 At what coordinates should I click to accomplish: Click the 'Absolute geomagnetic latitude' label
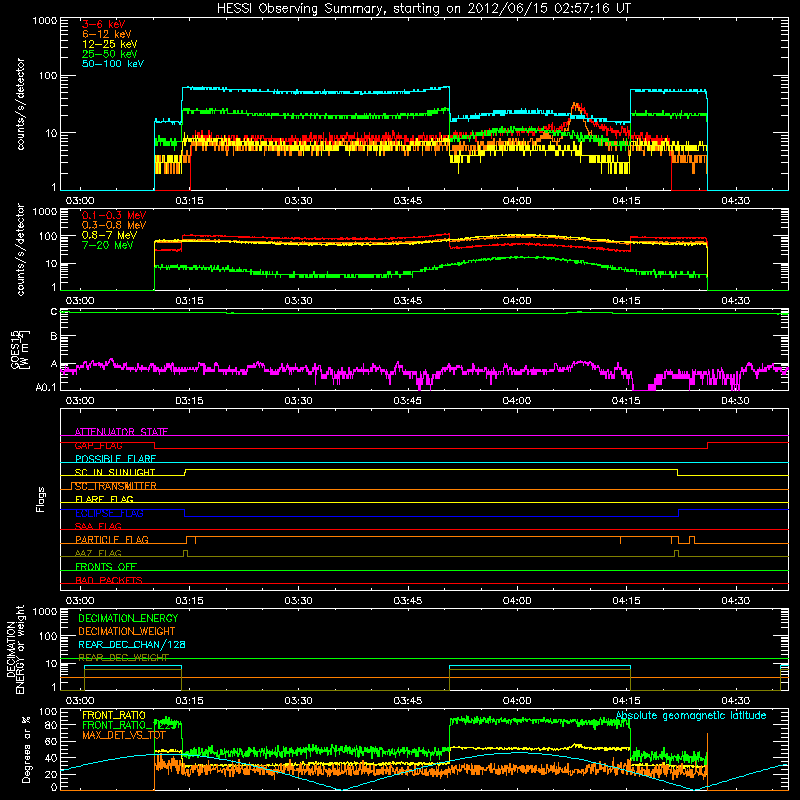(691, 715)
